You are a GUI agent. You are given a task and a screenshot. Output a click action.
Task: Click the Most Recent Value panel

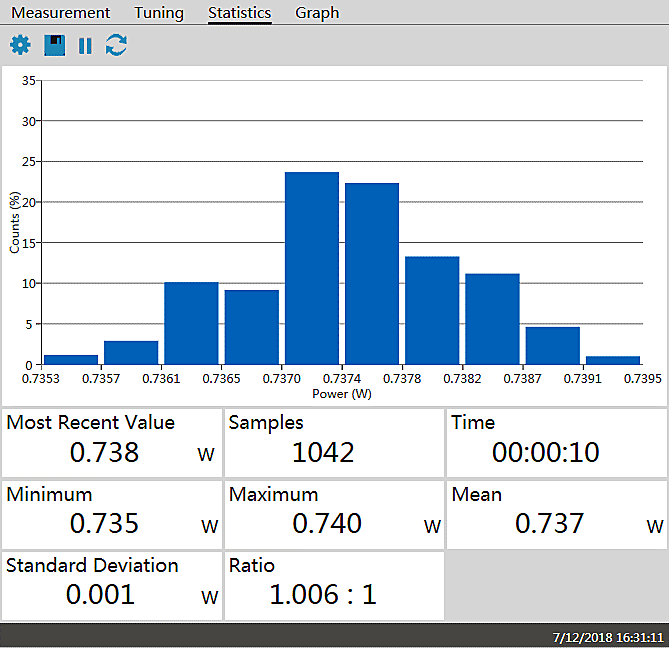111,442
